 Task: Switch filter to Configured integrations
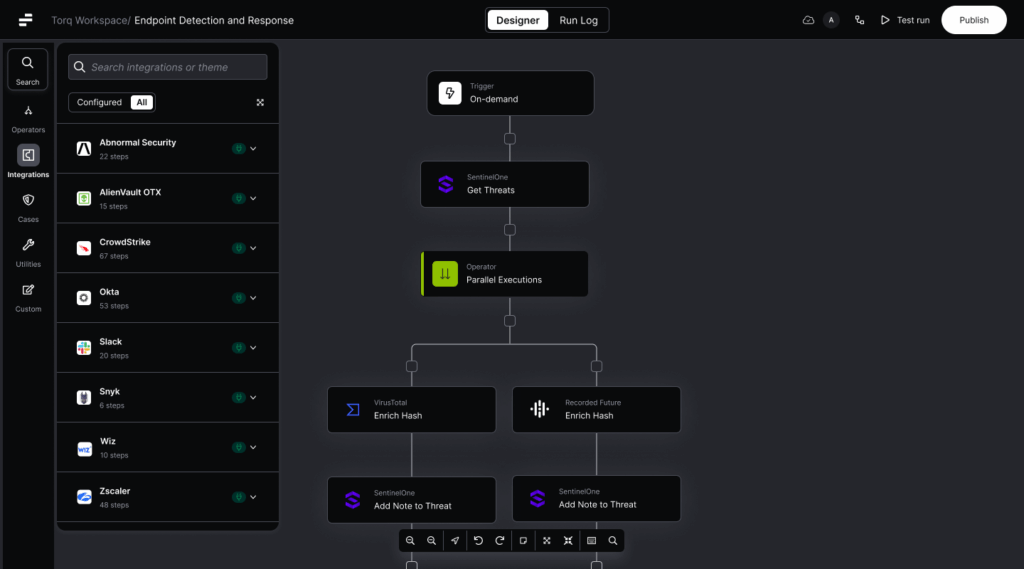[x=99, y=102]
